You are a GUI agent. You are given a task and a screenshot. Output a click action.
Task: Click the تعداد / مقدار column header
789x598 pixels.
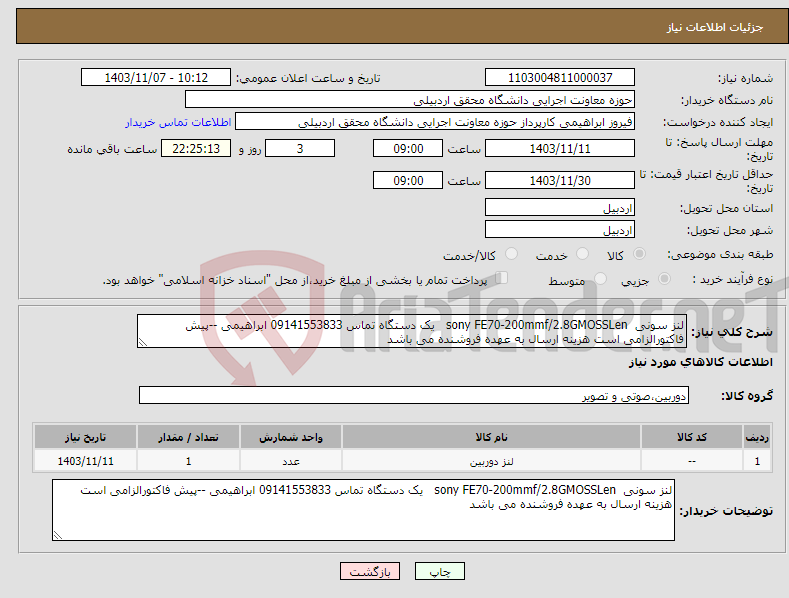(x=188, y=437)
